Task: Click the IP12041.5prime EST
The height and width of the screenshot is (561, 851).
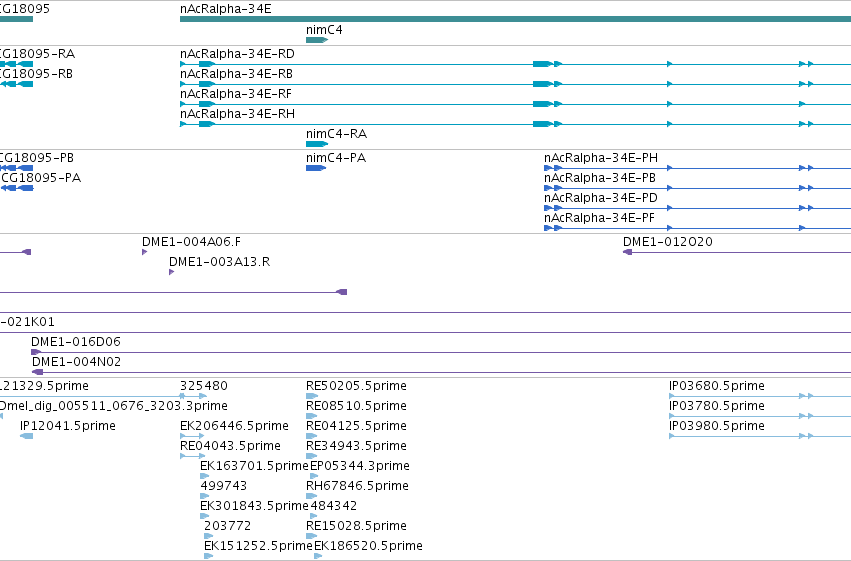Action: tap(26, 436)
